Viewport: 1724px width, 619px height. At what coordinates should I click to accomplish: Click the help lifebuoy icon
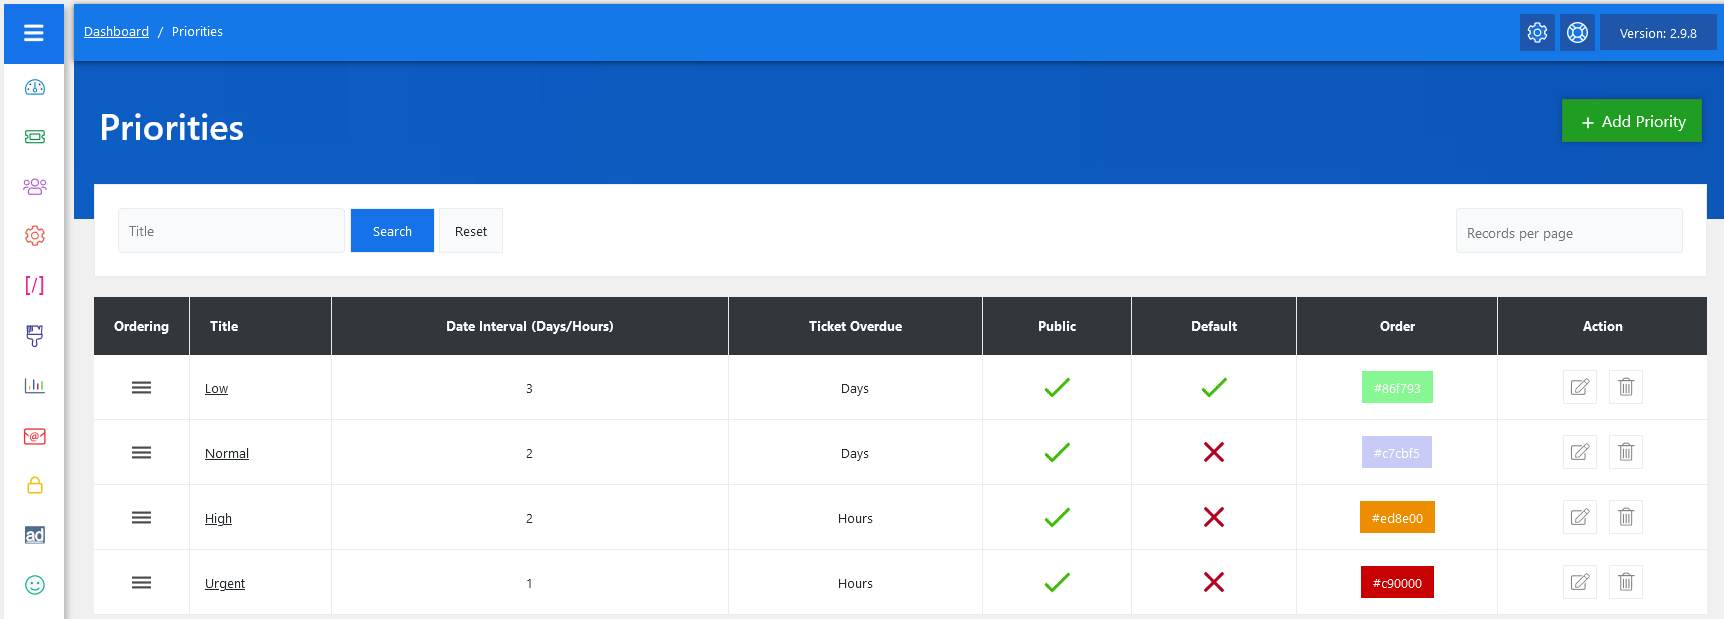[1577, 33]
